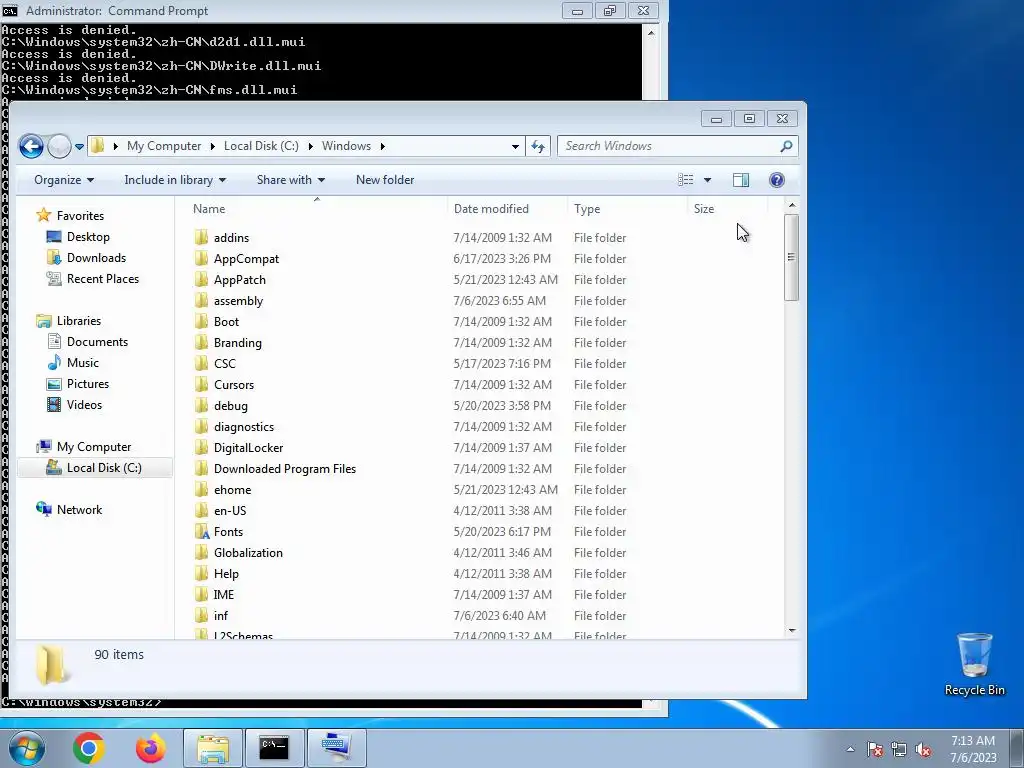The image size is (1024, 768).
Task: Open the Windows Start button
Action: [25, 748]
